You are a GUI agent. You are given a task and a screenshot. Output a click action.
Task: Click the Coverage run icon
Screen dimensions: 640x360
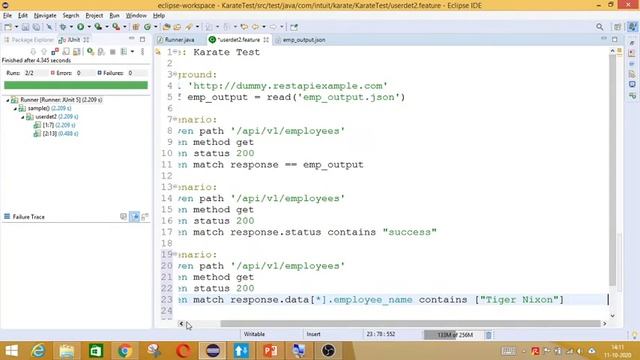[x=98, y=27]
